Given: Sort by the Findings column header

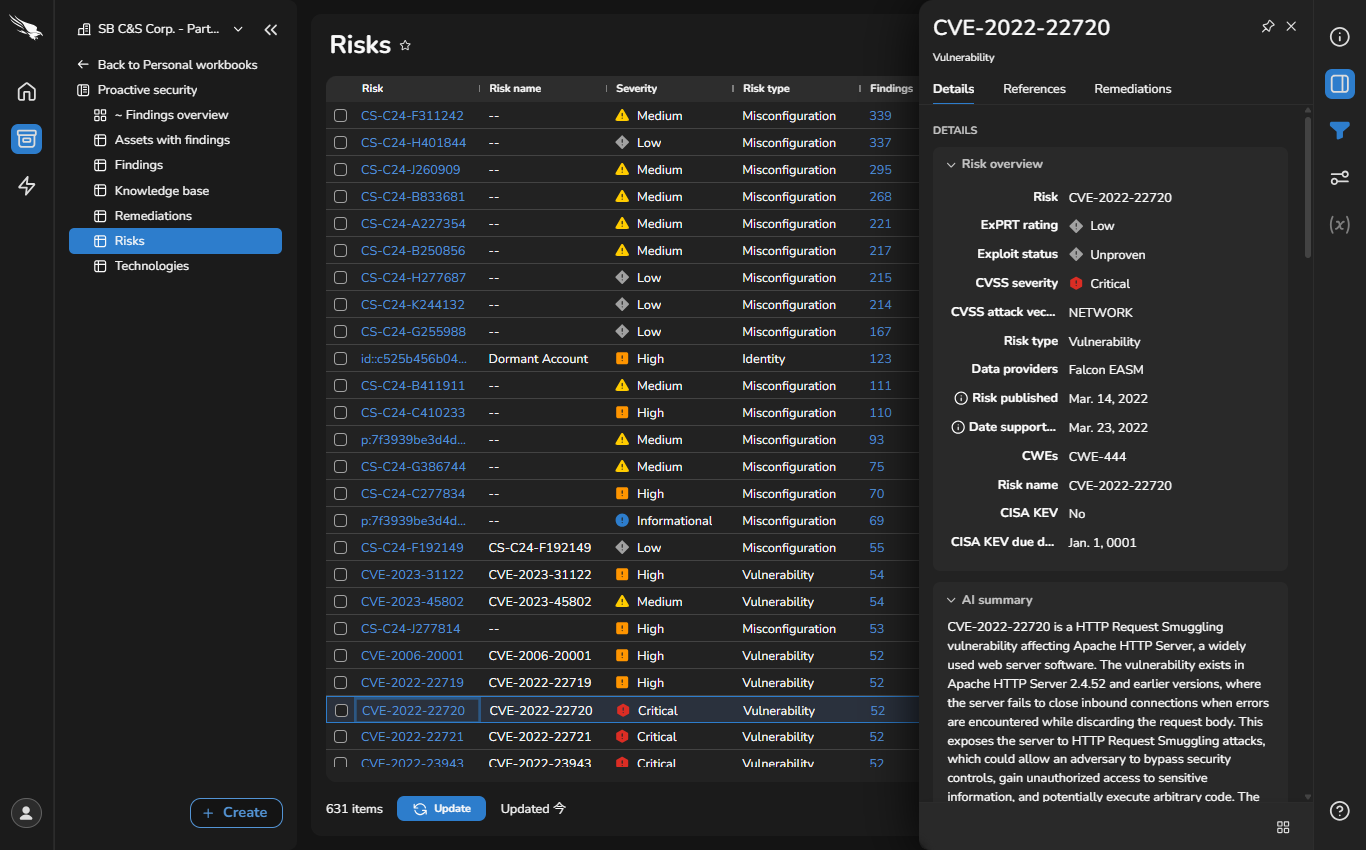Looking at the screenshot, I should 891,88.
